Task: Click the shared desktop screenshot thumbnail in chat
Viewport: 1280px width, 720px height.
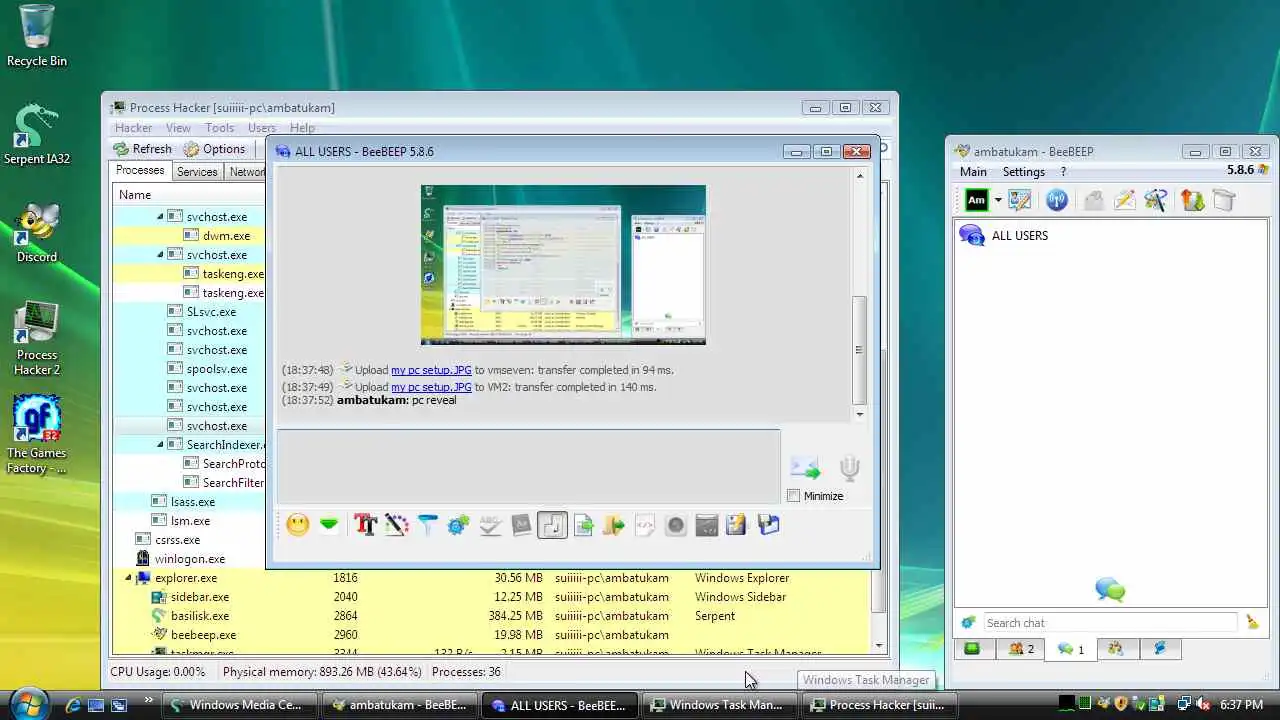Action: tap(563, 265)
